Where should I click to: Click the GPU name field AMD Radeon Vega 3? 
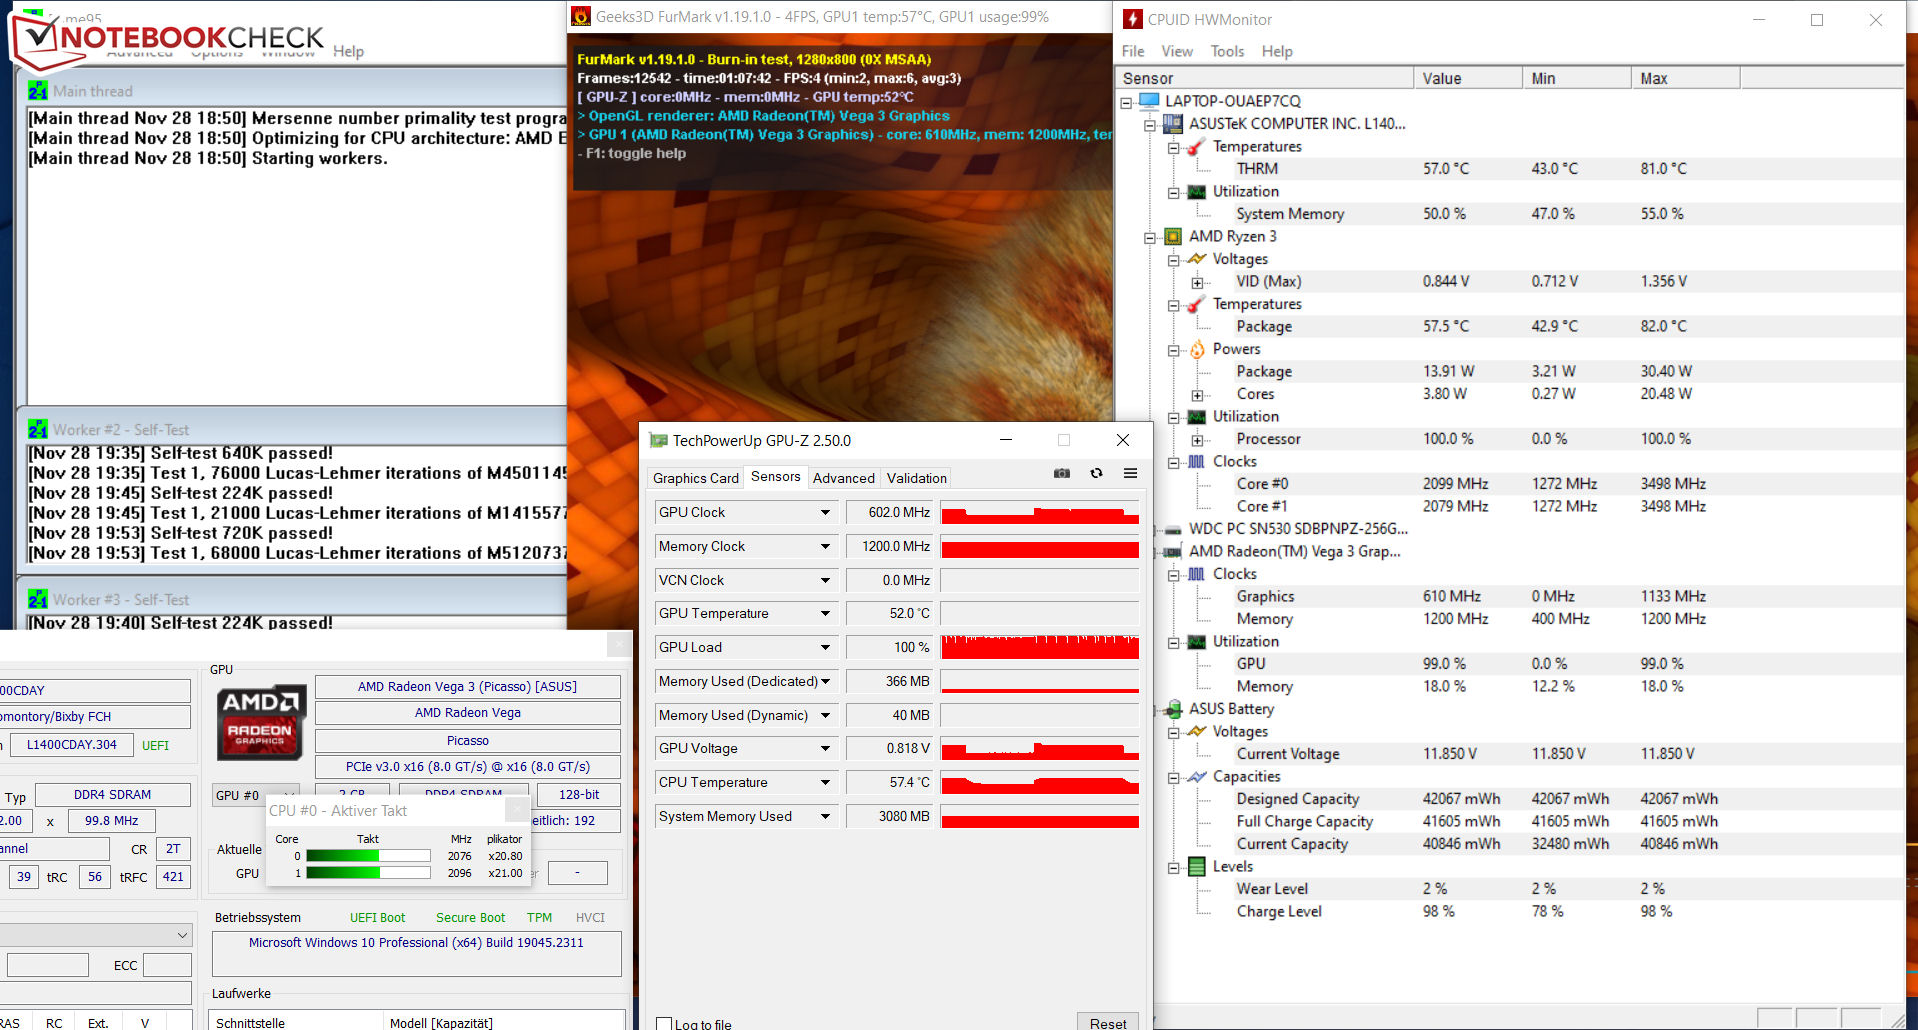(467, 687)
